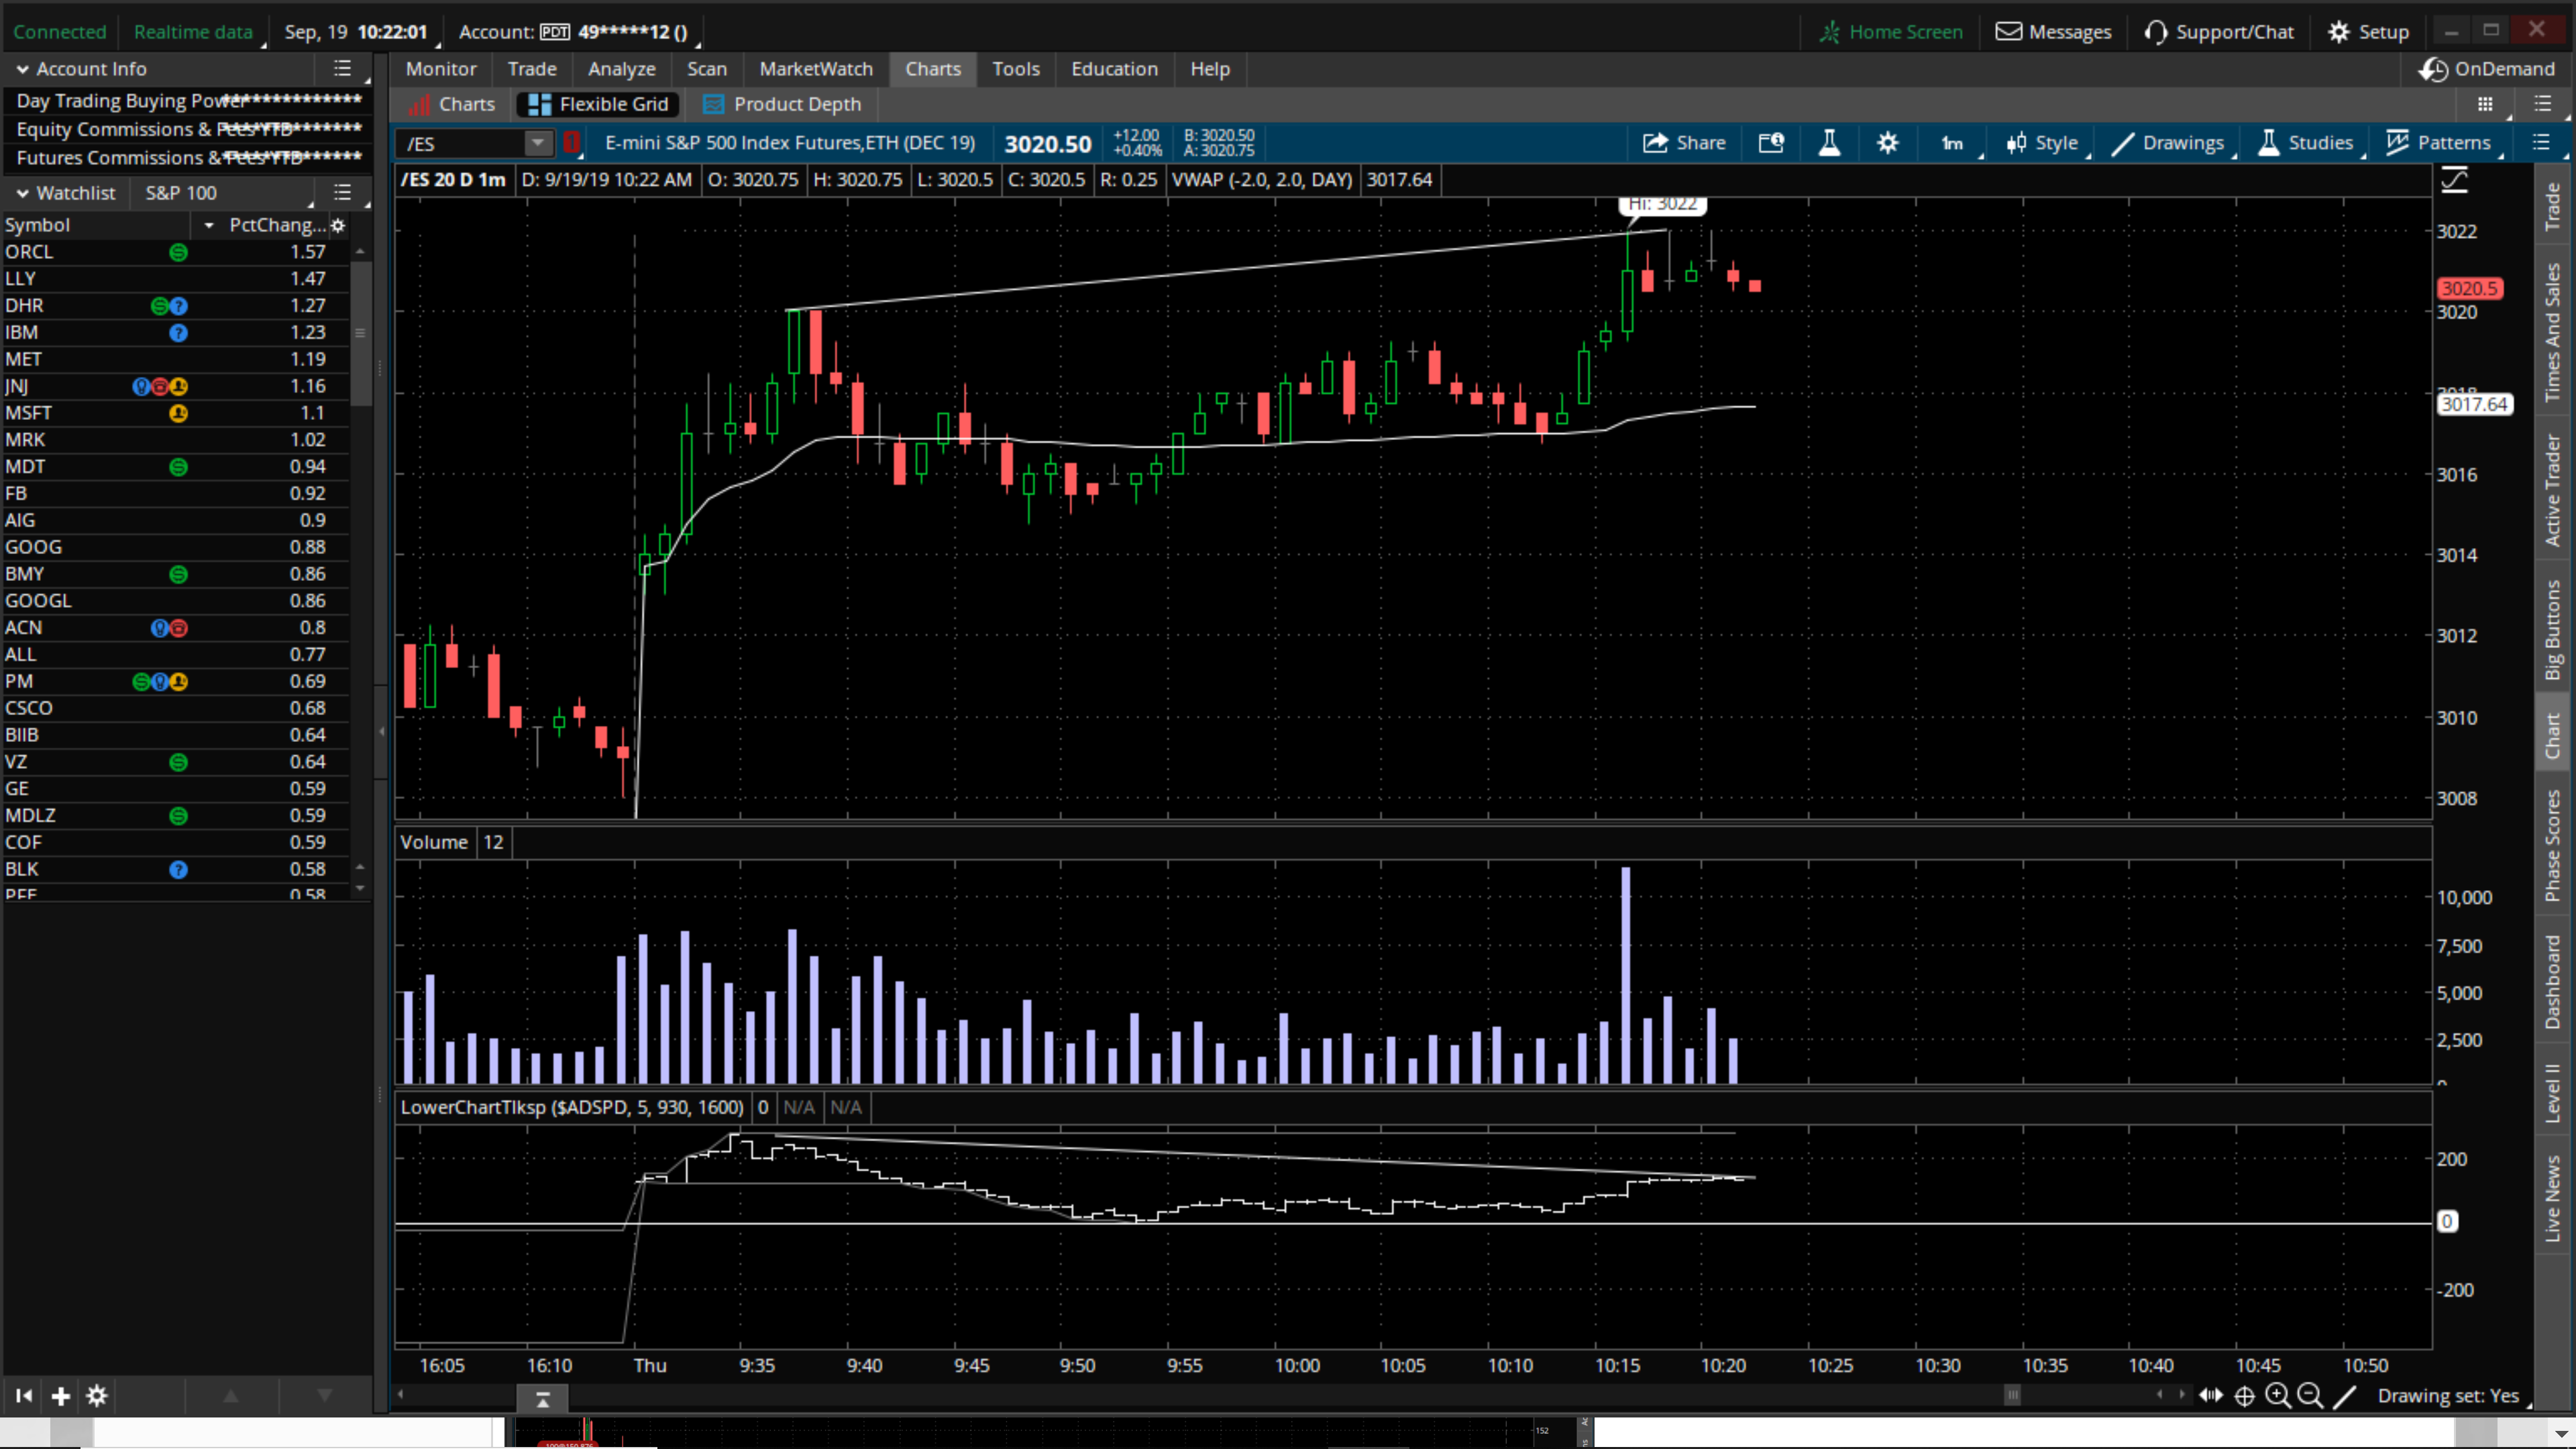Toggle the Live News sidebar panel

(2553, 1198)
